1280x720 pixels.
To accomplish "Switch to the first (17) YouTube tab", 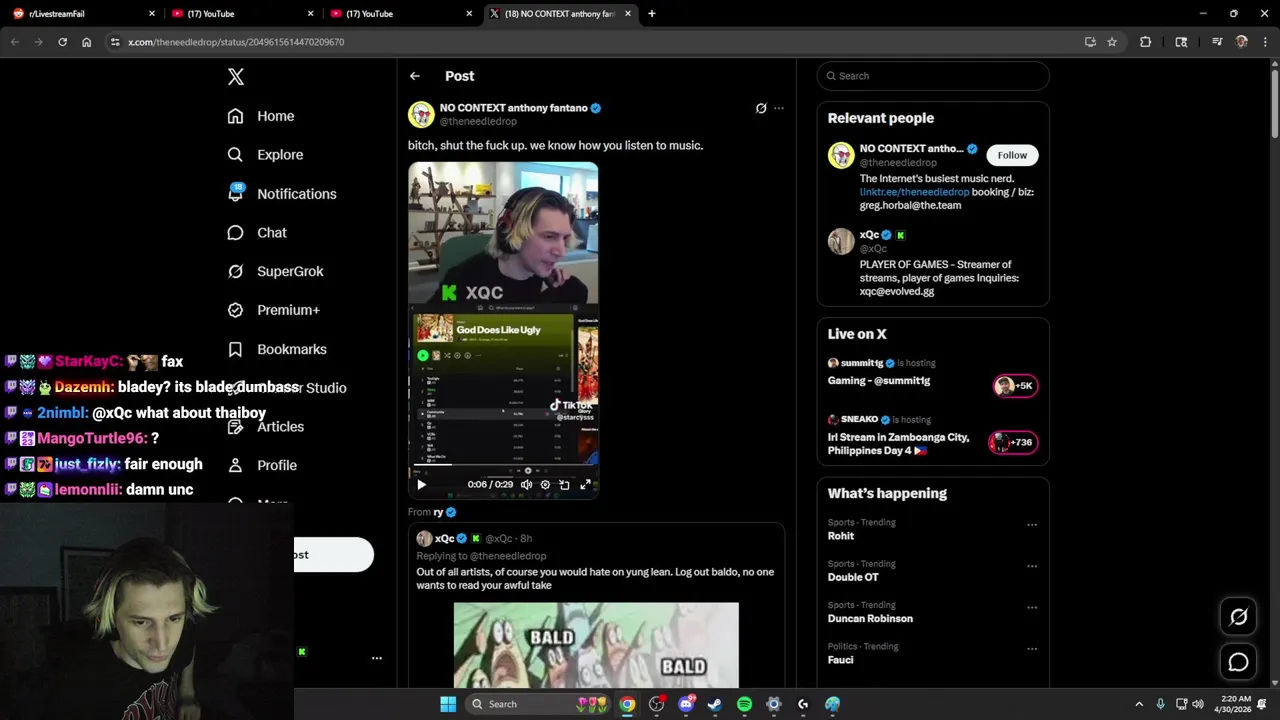I will pos(243,14).
